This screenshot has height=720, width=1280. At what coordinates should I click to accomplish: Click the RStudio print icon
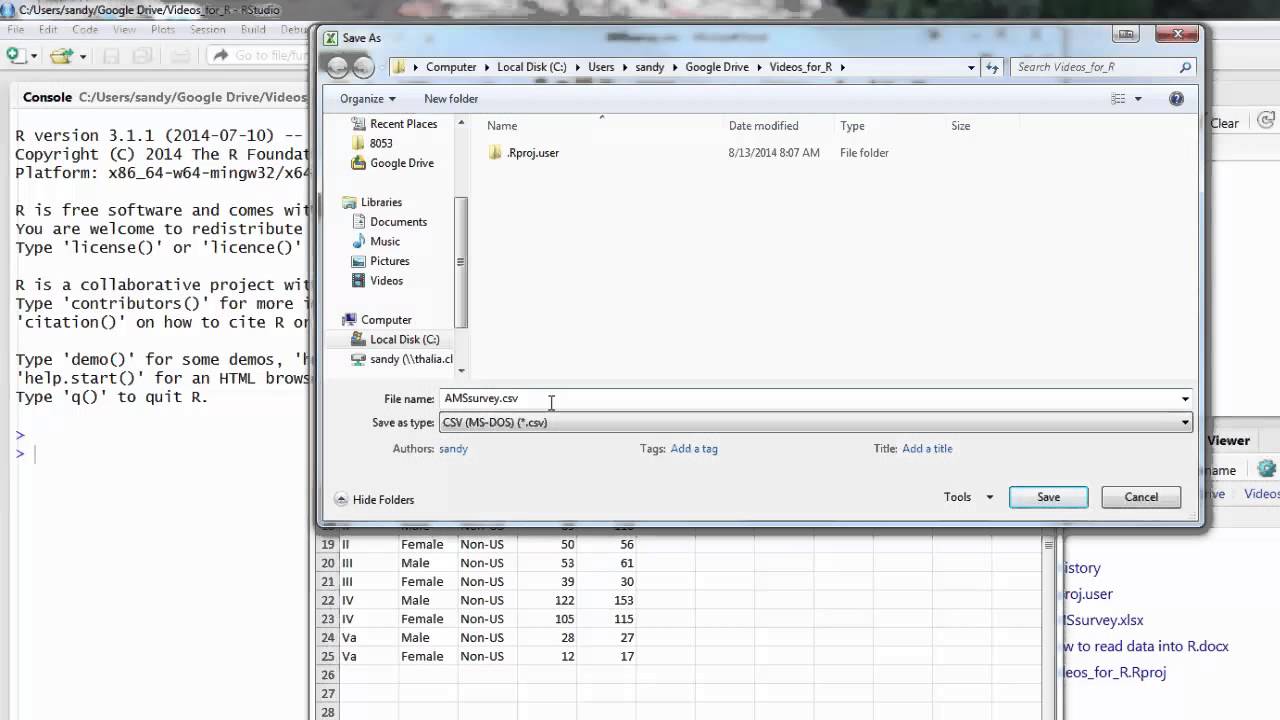point(181,56)
